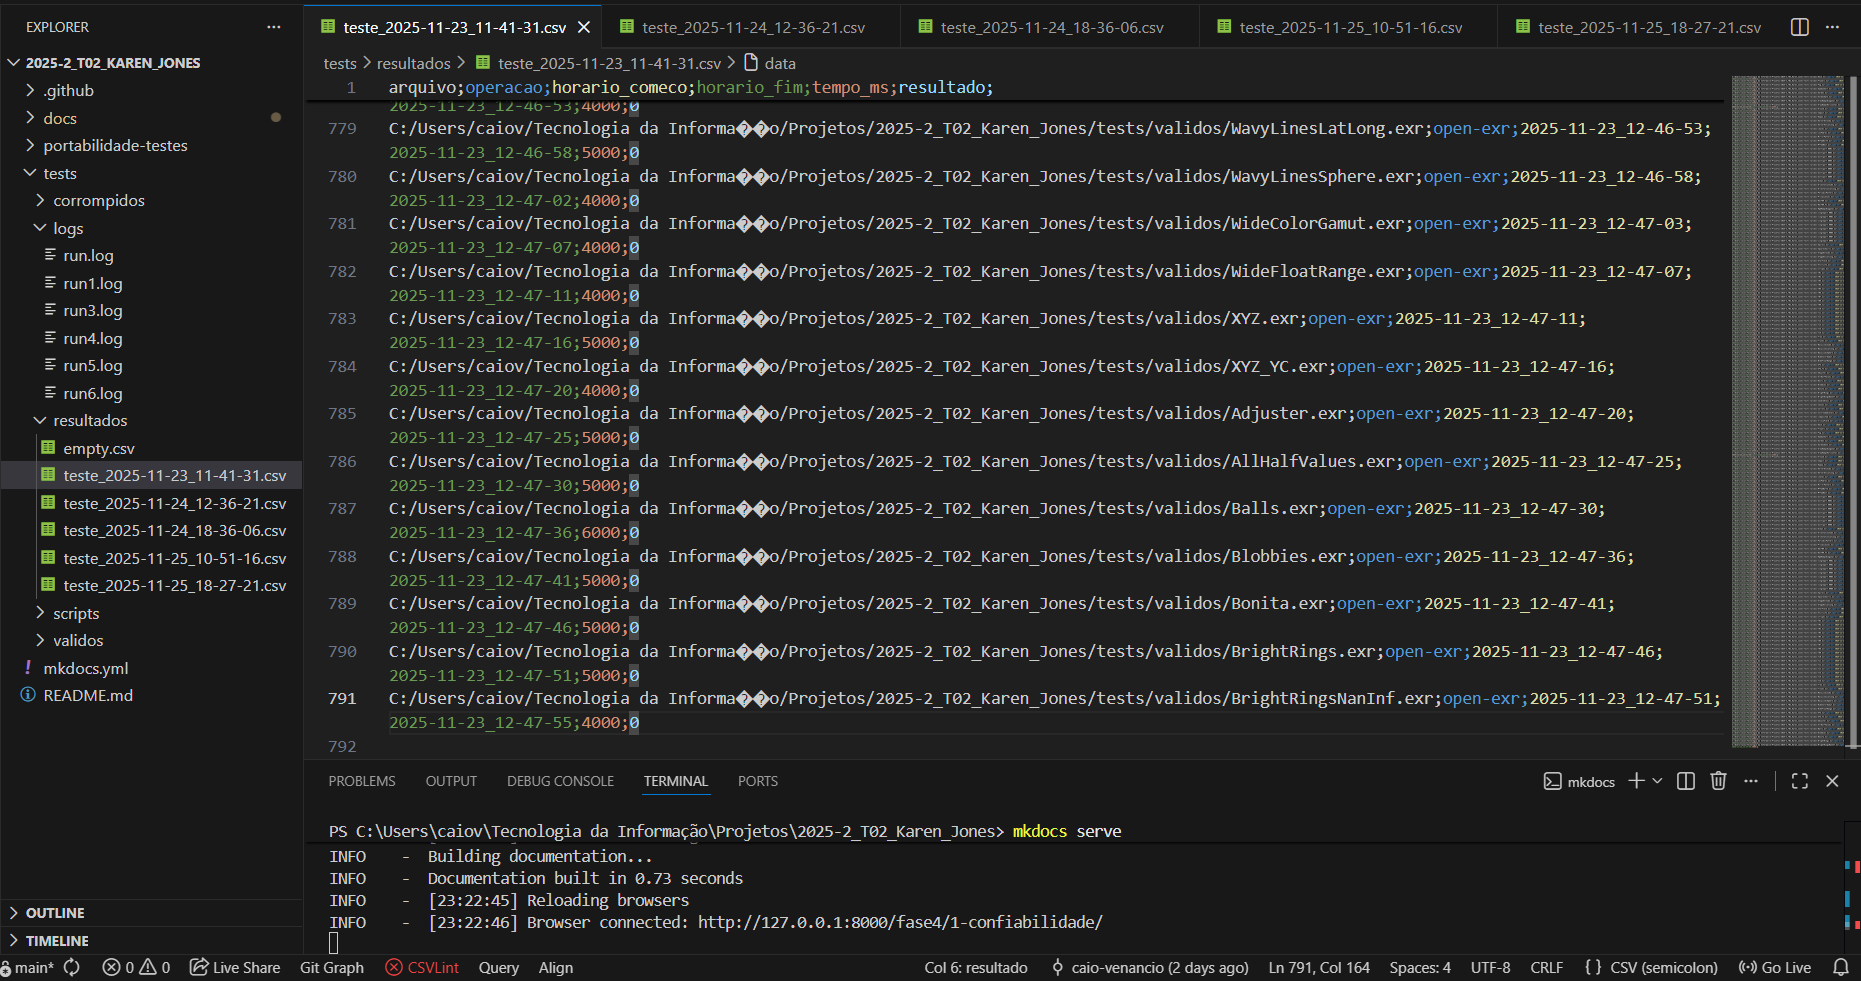Toggle Go Live server
The height and width of the screenshot is (981, 1861).
click(x=1775, y=967)
